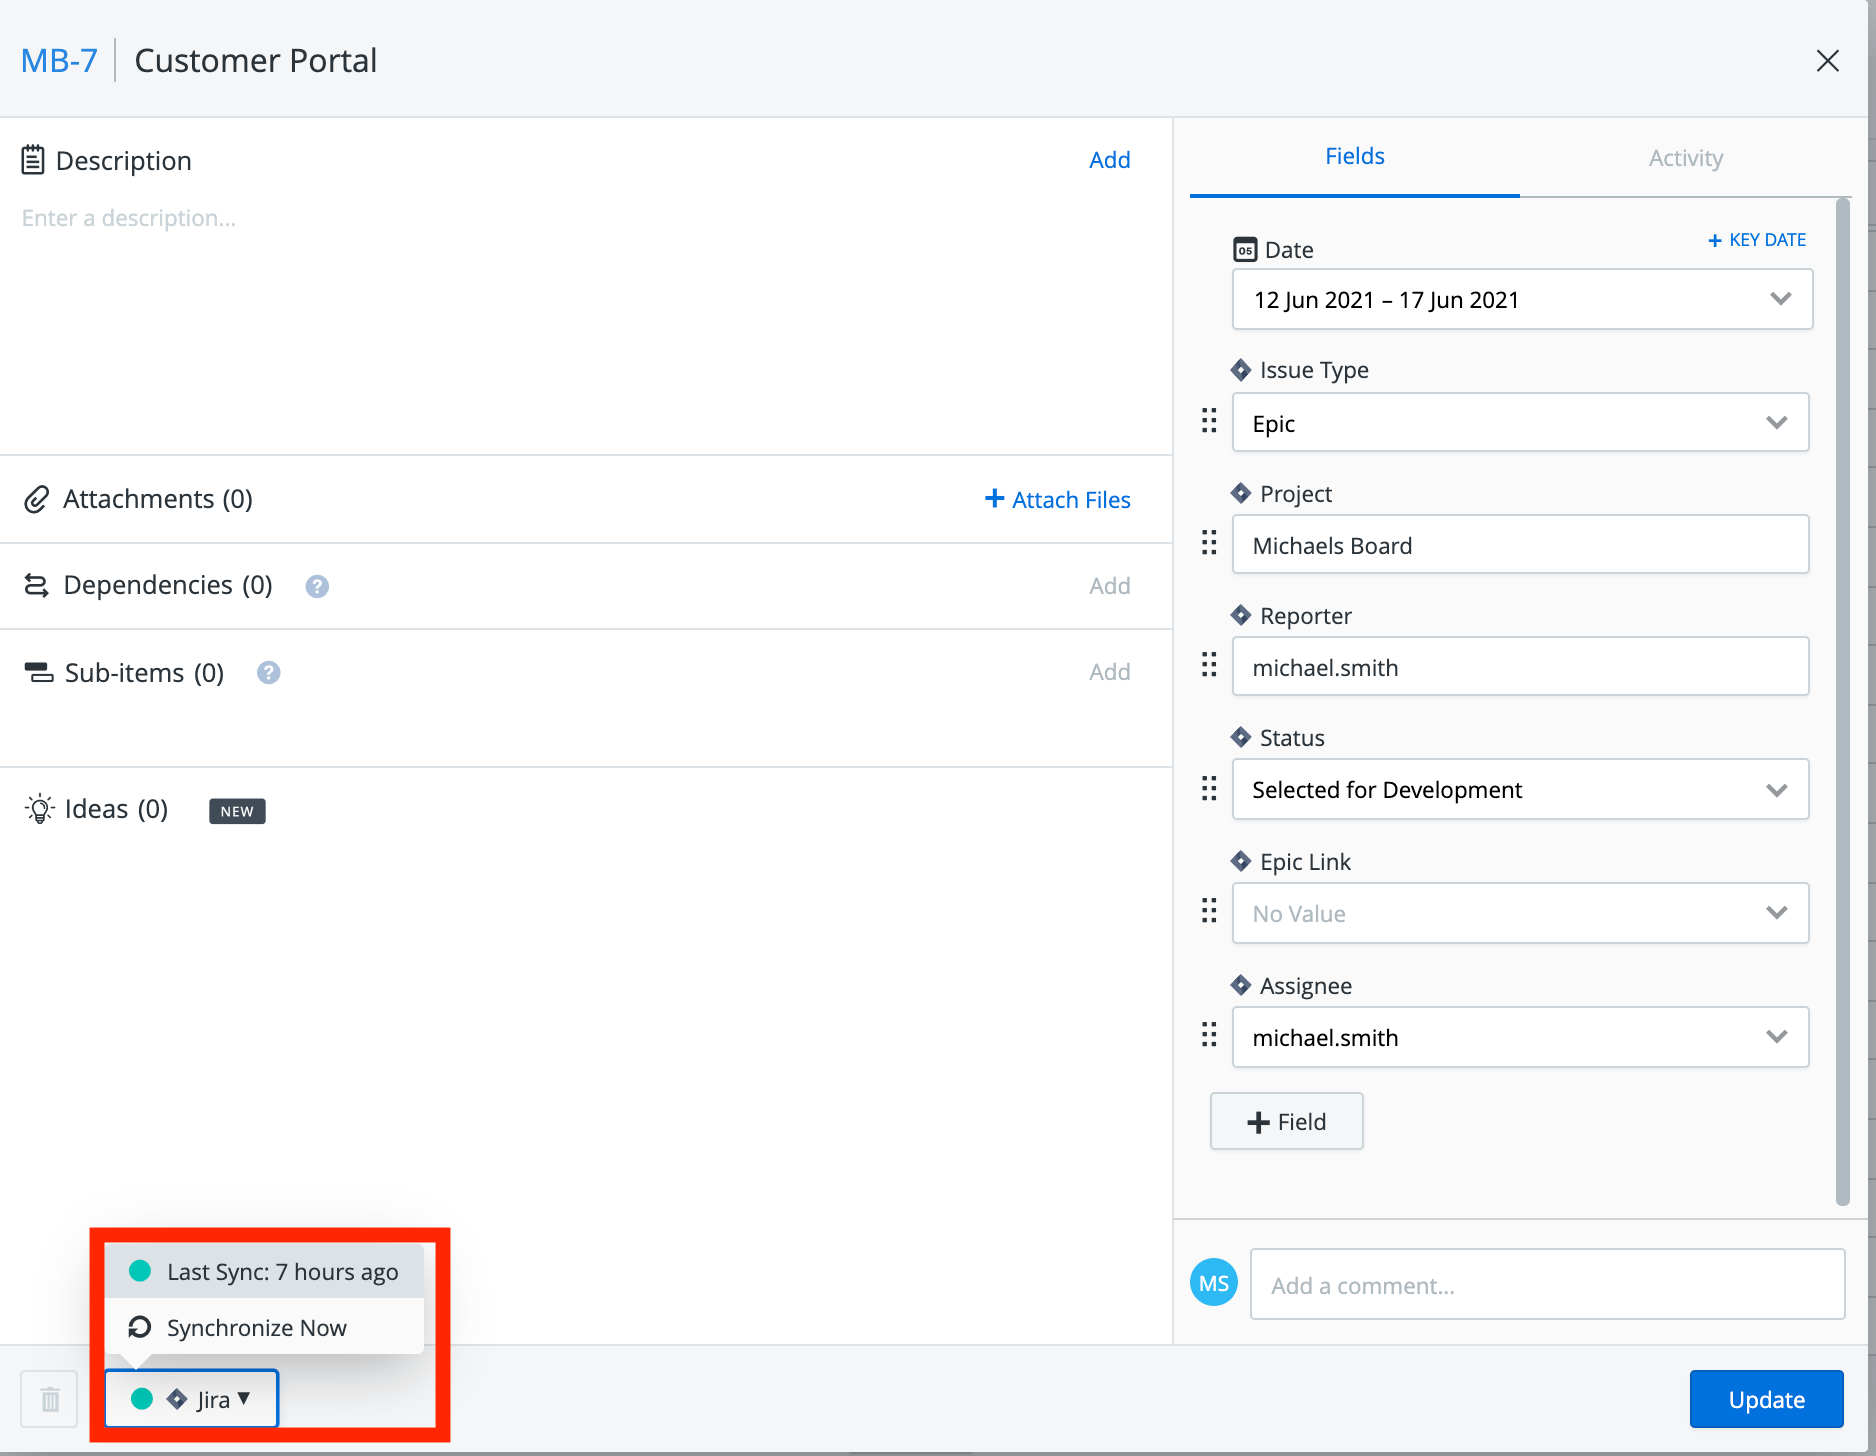Click the fields panel scrollbar

coord(1842,700)
